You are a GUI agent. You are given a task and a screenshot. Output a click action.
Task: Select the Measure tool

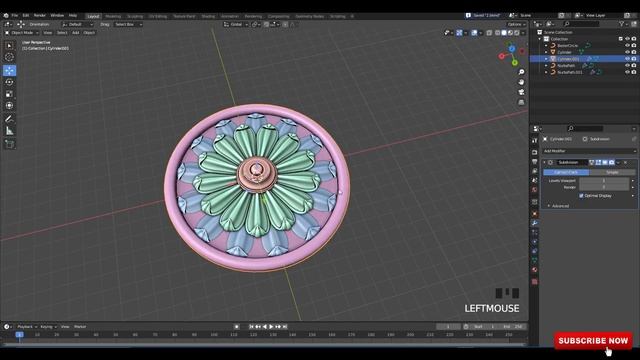click(9, 131)
